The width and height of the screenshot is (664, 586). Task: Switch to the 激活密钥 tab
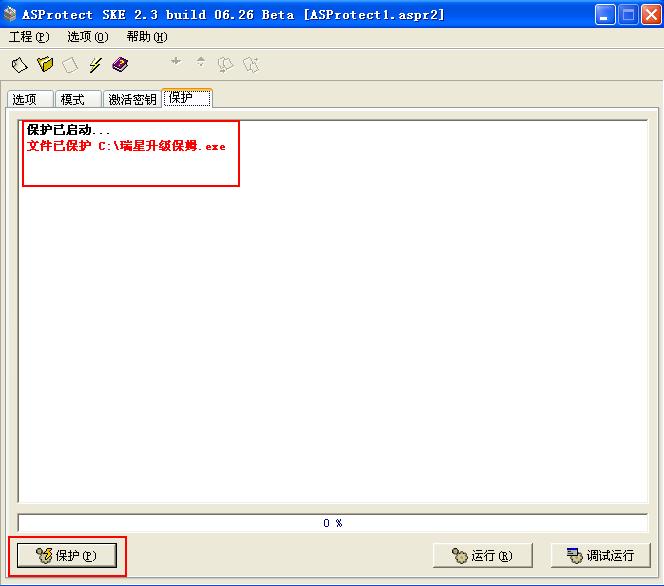(x=132, y=99)
